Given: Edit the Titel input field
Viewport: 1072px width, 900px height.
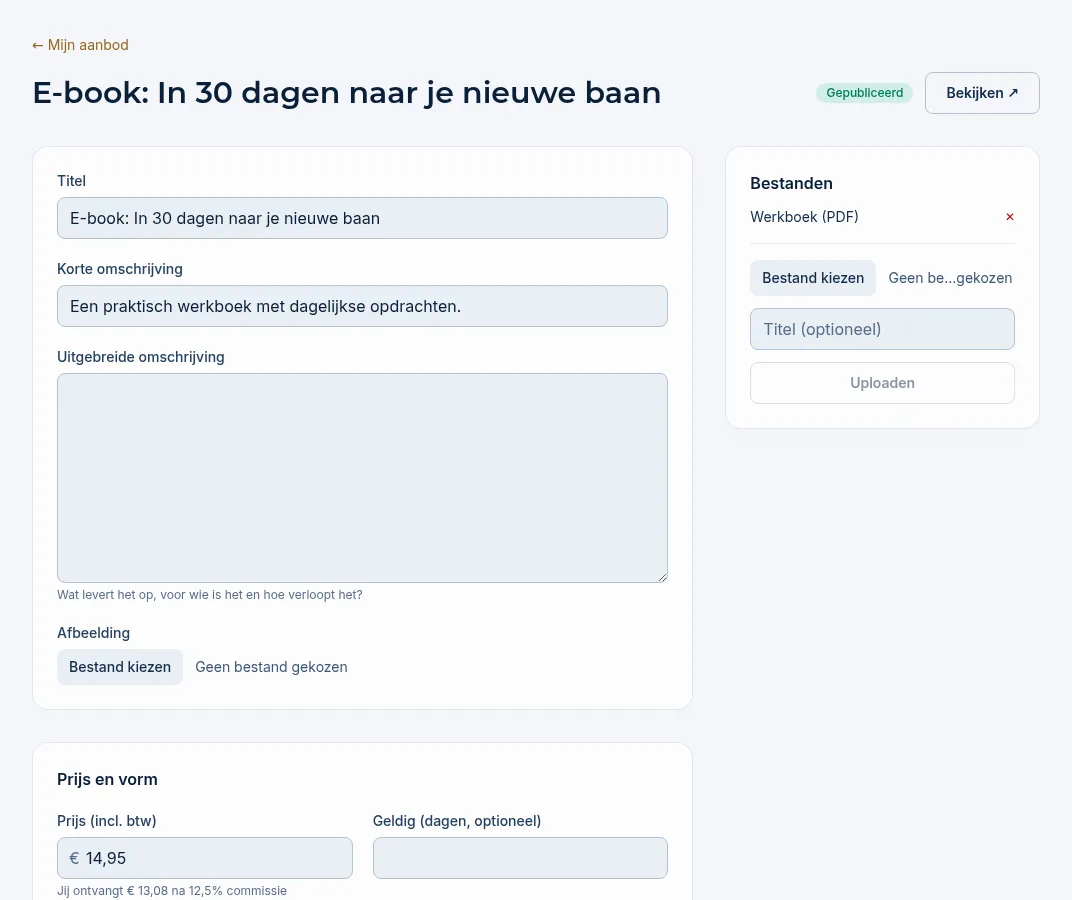Looking at the screenshot, I should tap(362, 218).
